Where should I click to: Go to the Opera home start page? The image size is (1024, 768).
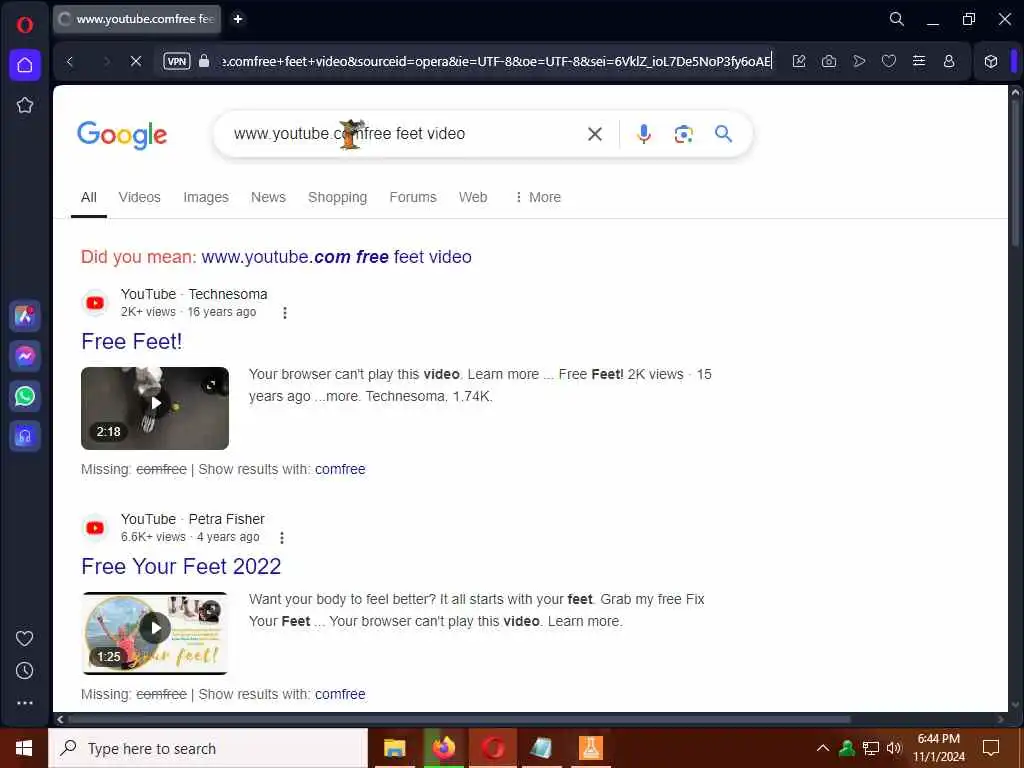25,65
